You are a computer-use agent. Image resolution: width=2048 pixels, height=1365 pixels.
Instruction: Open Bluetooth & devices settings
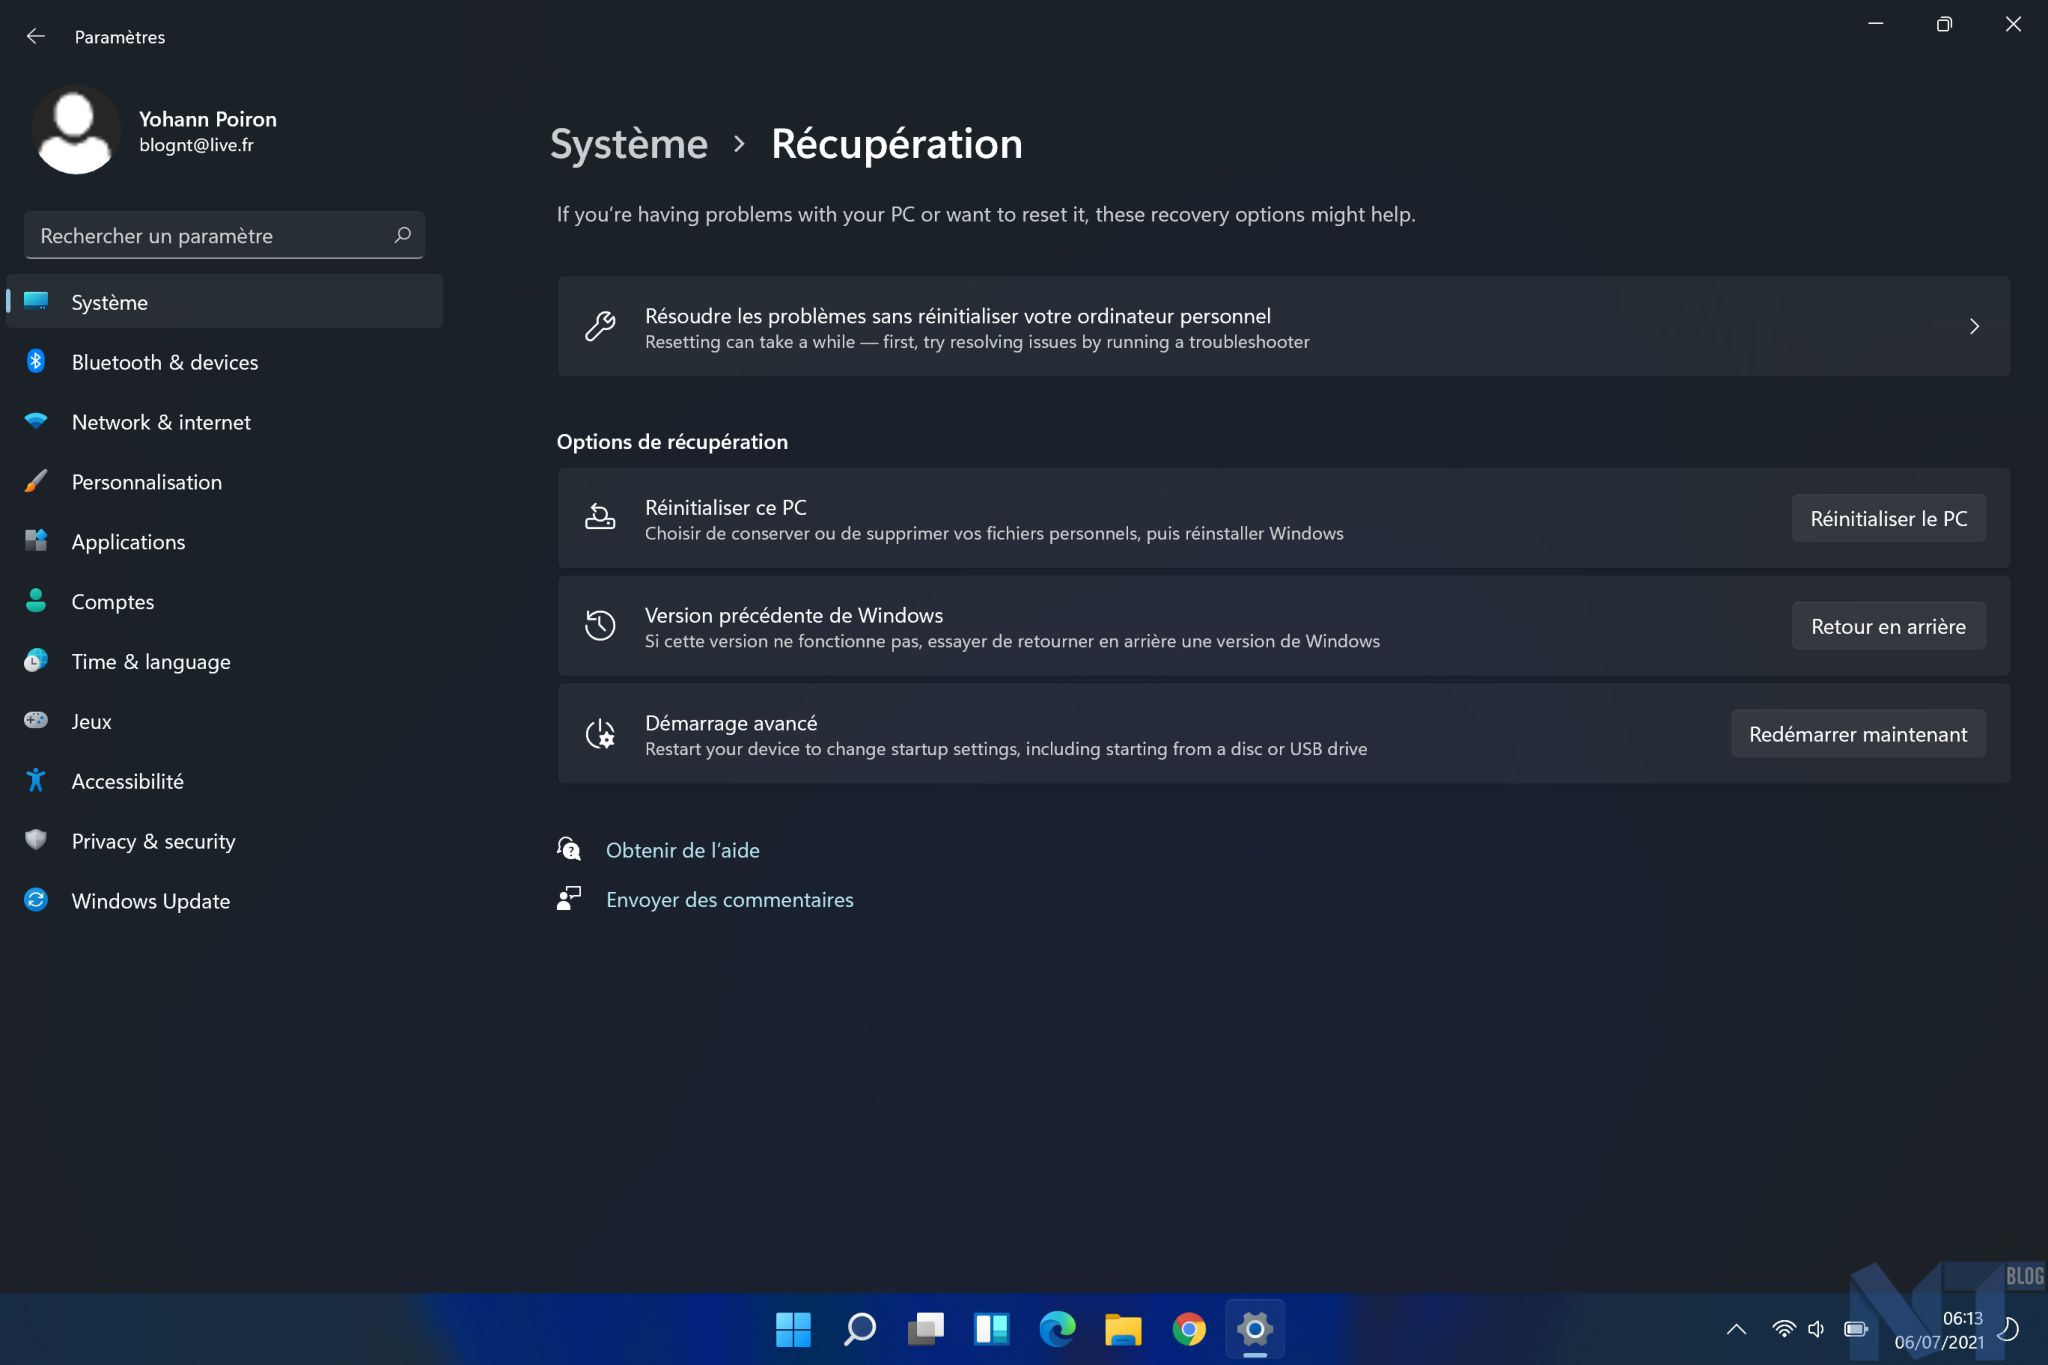(164, 362)
